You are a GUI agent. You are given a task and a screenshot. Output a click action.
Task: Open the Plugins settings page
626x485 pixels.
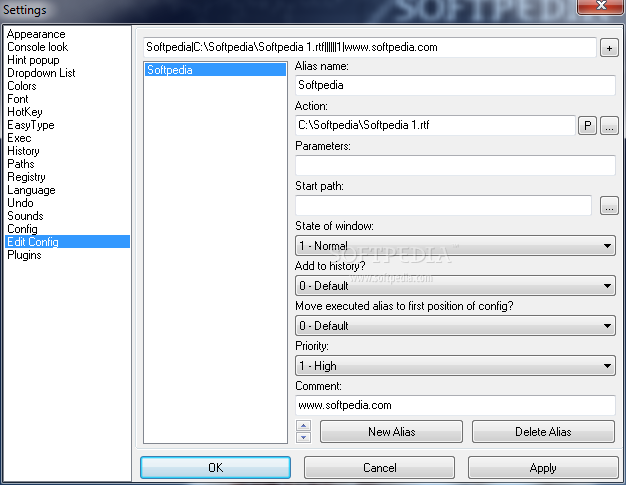tap(67, 255)
